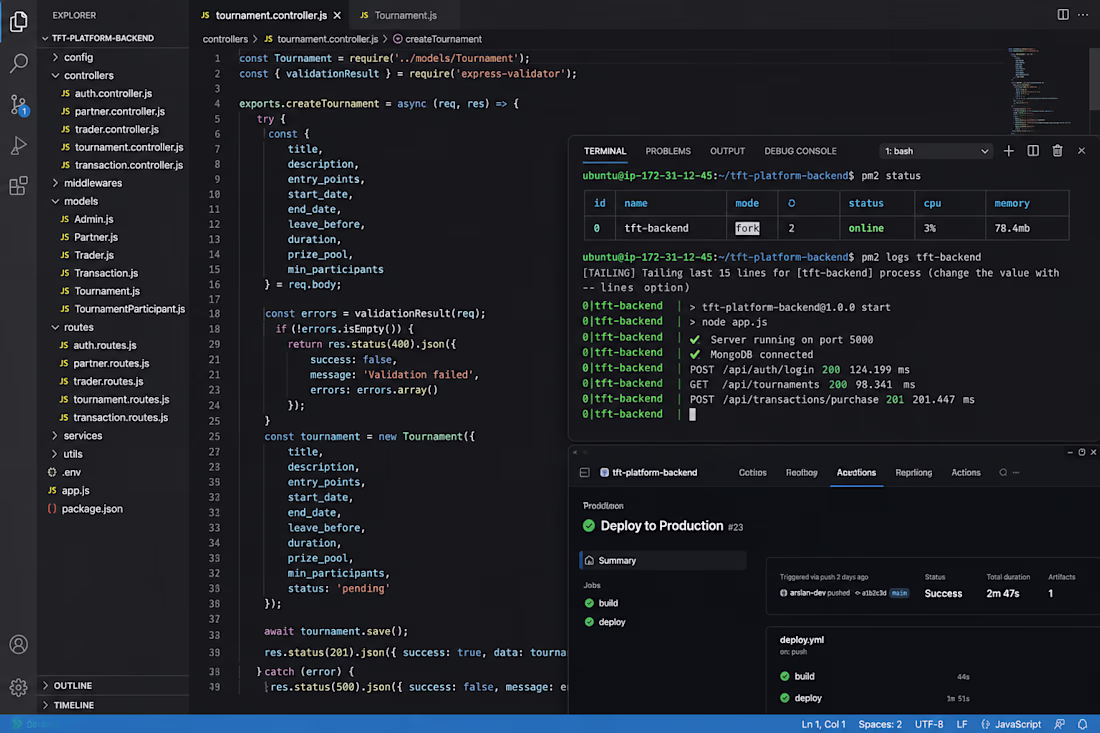
Task: Open the Accounts menu icon
Action: [x=19, y=644]
